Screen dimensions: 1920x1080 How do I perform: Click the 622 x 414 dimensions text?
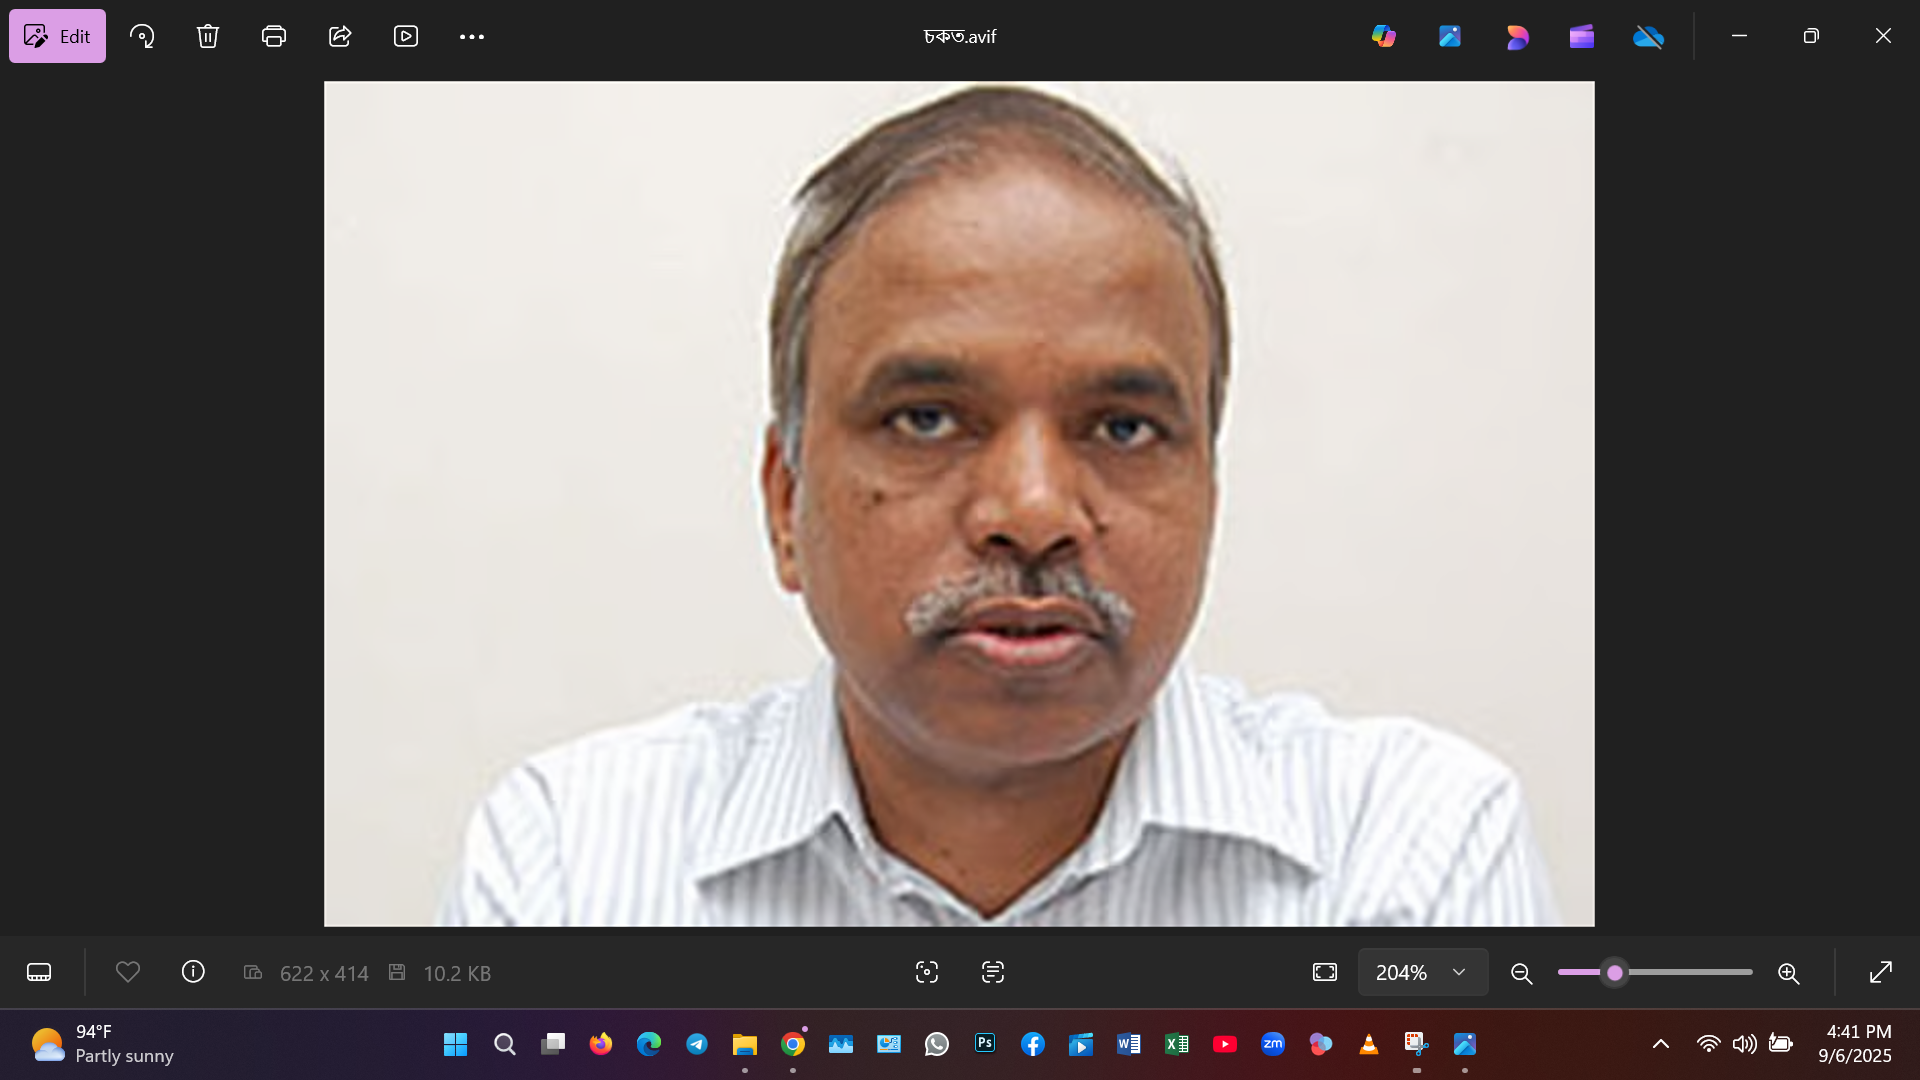[324, 973]
